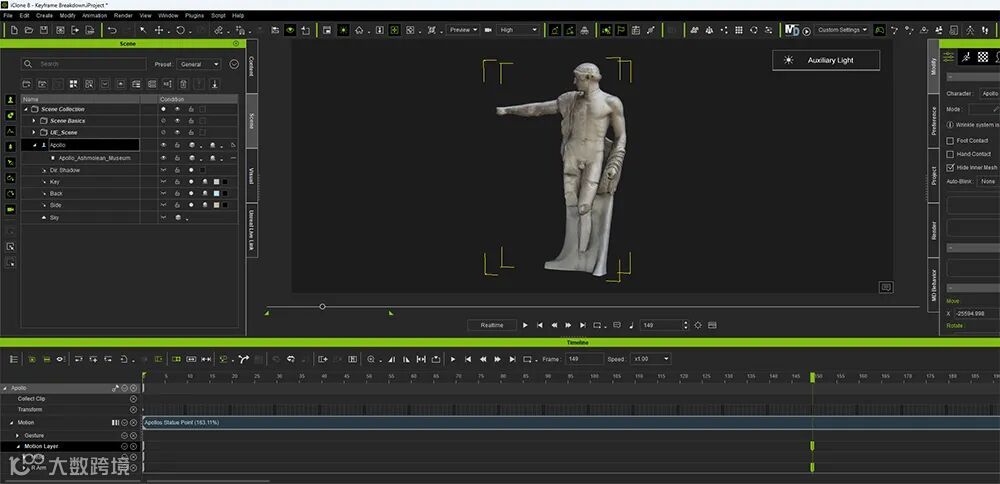The width and height of the screenshot is (1000, 484).
Task: Open the Preset General dropdown
Action: coord(200,64)
